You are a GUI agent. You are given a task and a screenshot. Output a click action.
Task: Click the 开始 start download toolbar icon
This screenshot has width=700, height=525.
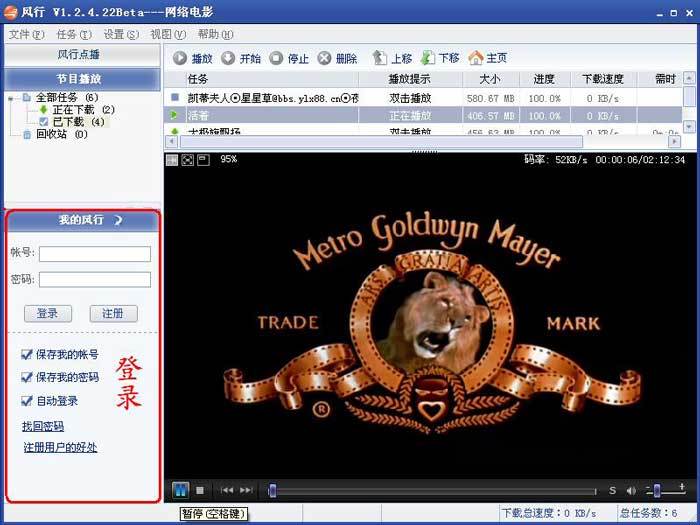pos(228,58)
